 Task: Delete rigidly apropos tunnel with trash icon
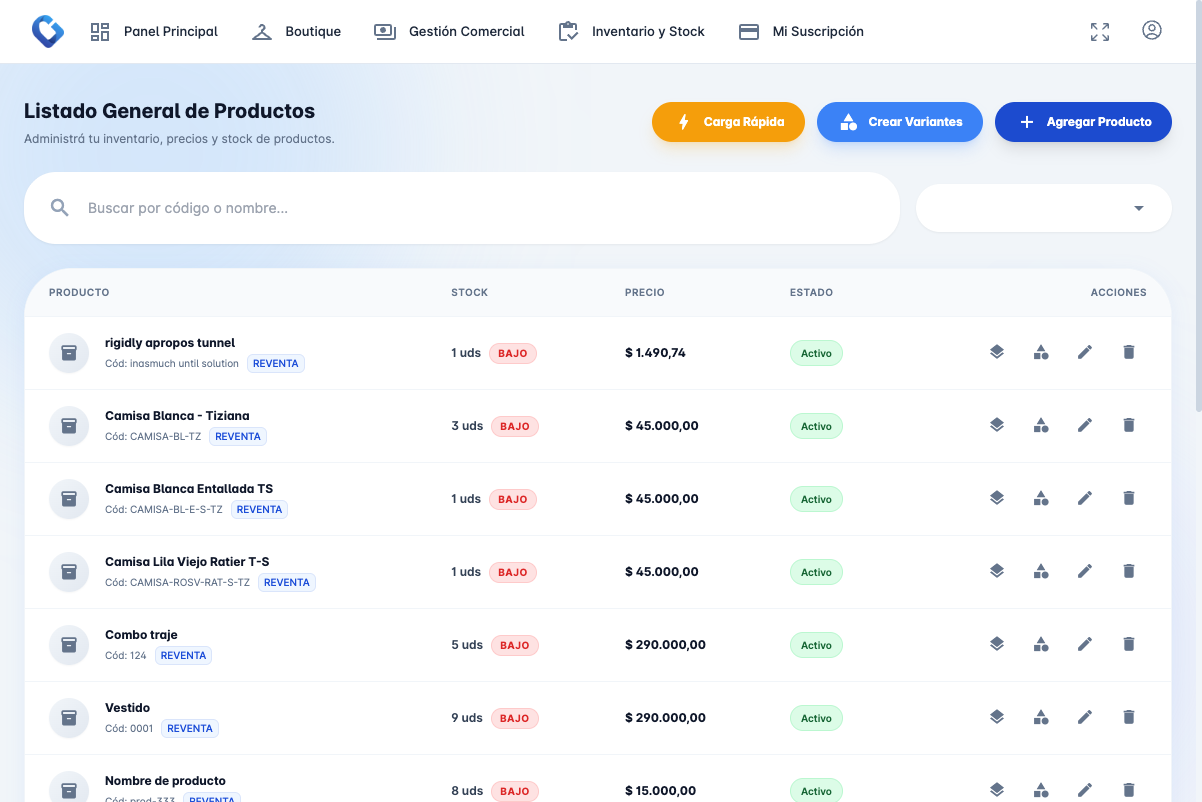tap(1129, 352)
